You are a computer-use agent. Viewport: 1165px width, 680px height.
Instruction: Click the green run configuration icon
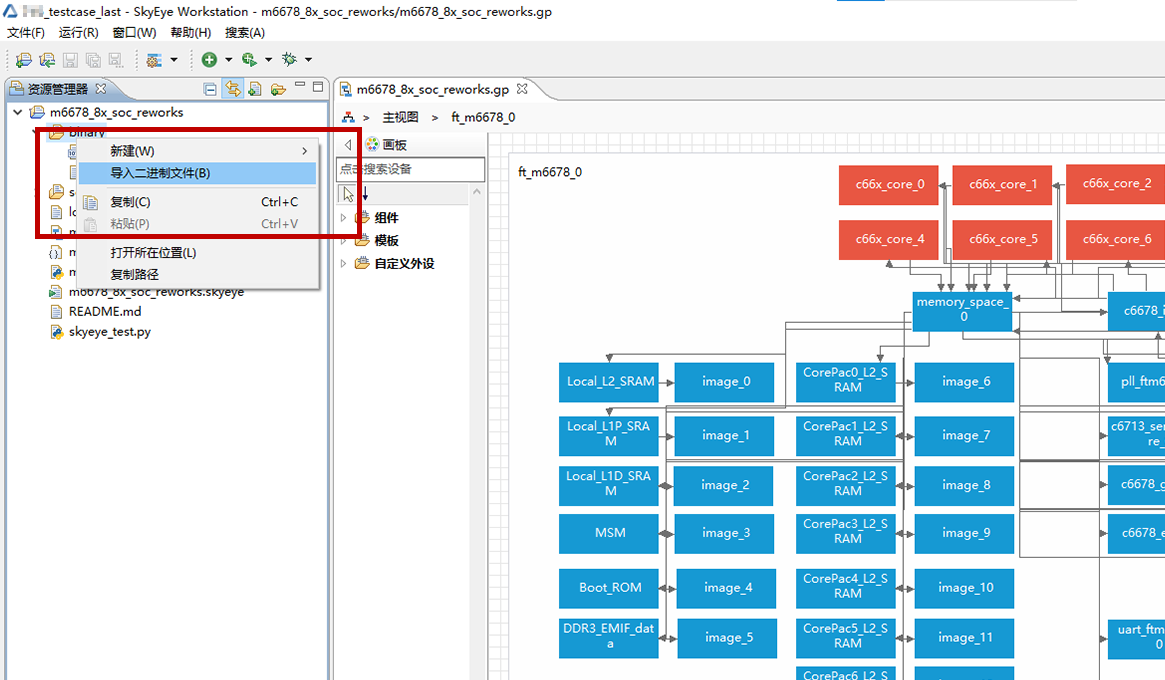[250, 59]
